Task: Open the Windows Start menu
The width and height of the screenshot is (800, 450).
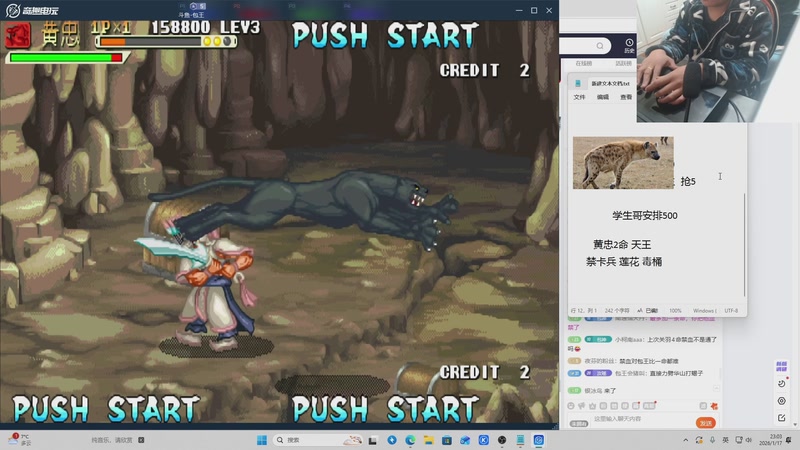Action: 262,440
